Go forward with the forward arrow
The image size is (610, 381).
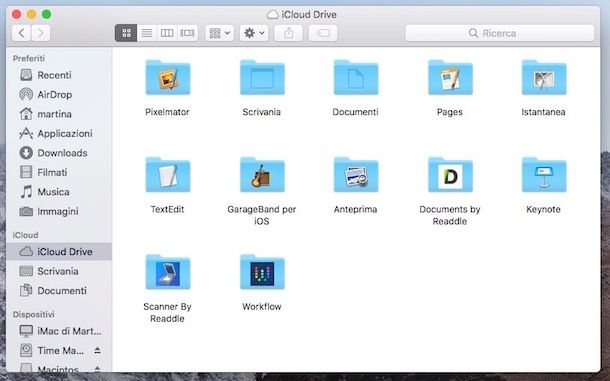point(41,33)
